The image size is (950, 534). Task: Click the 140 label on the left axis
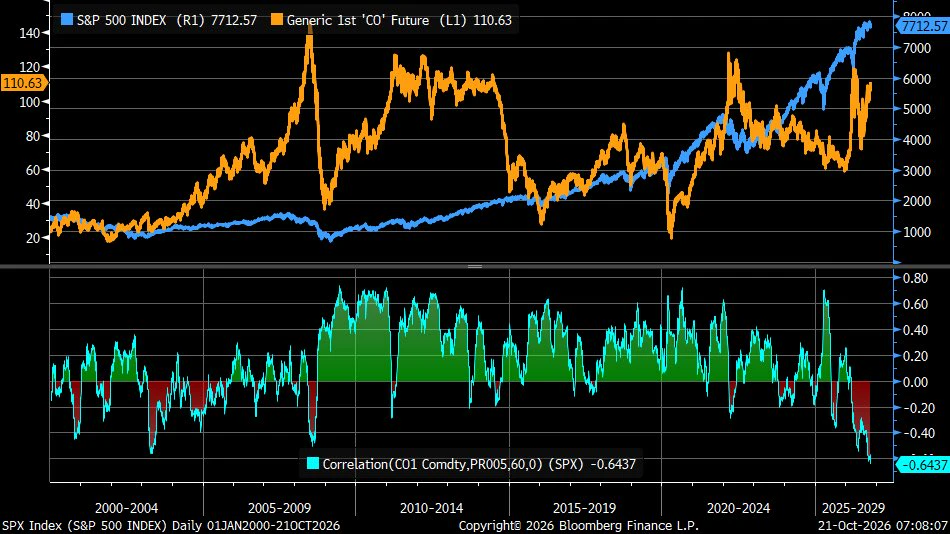tap(30, 33)
